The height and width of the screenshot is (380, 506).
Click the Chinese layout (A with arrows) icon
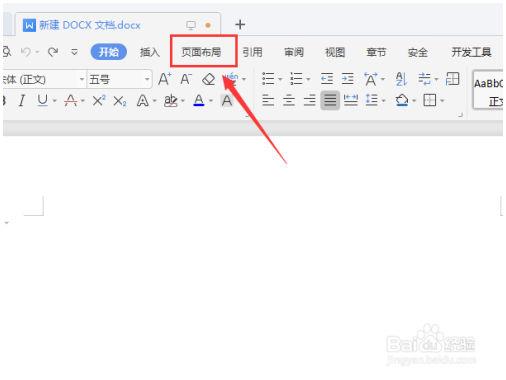pyautogui.click(x=371, y=79)
